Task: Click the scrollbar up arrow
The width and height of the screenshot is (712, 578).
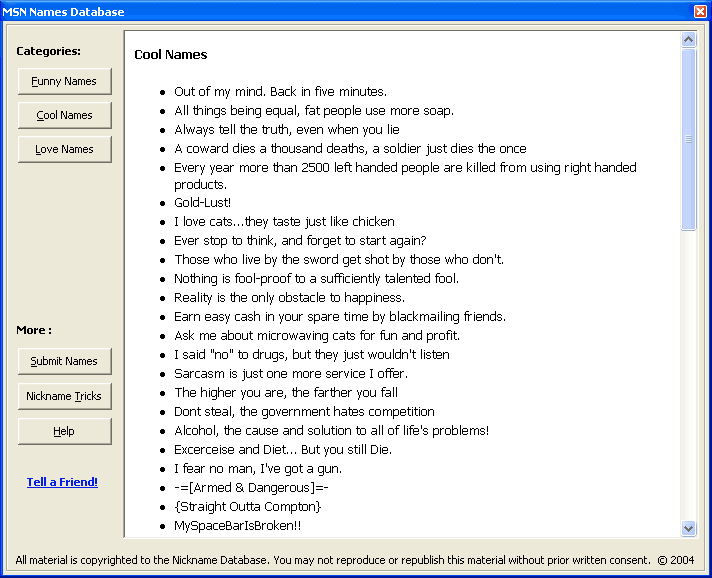Action: [x=688, y=40]
